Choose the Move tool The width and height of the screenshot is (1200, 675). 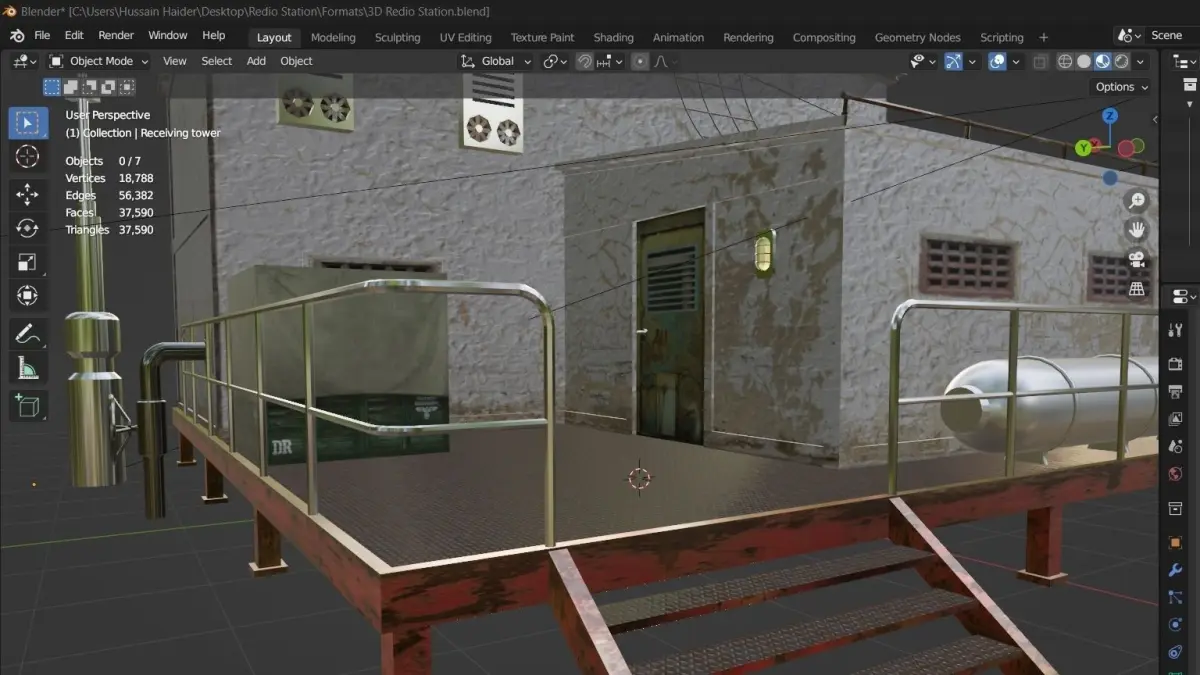coord(27,194)
